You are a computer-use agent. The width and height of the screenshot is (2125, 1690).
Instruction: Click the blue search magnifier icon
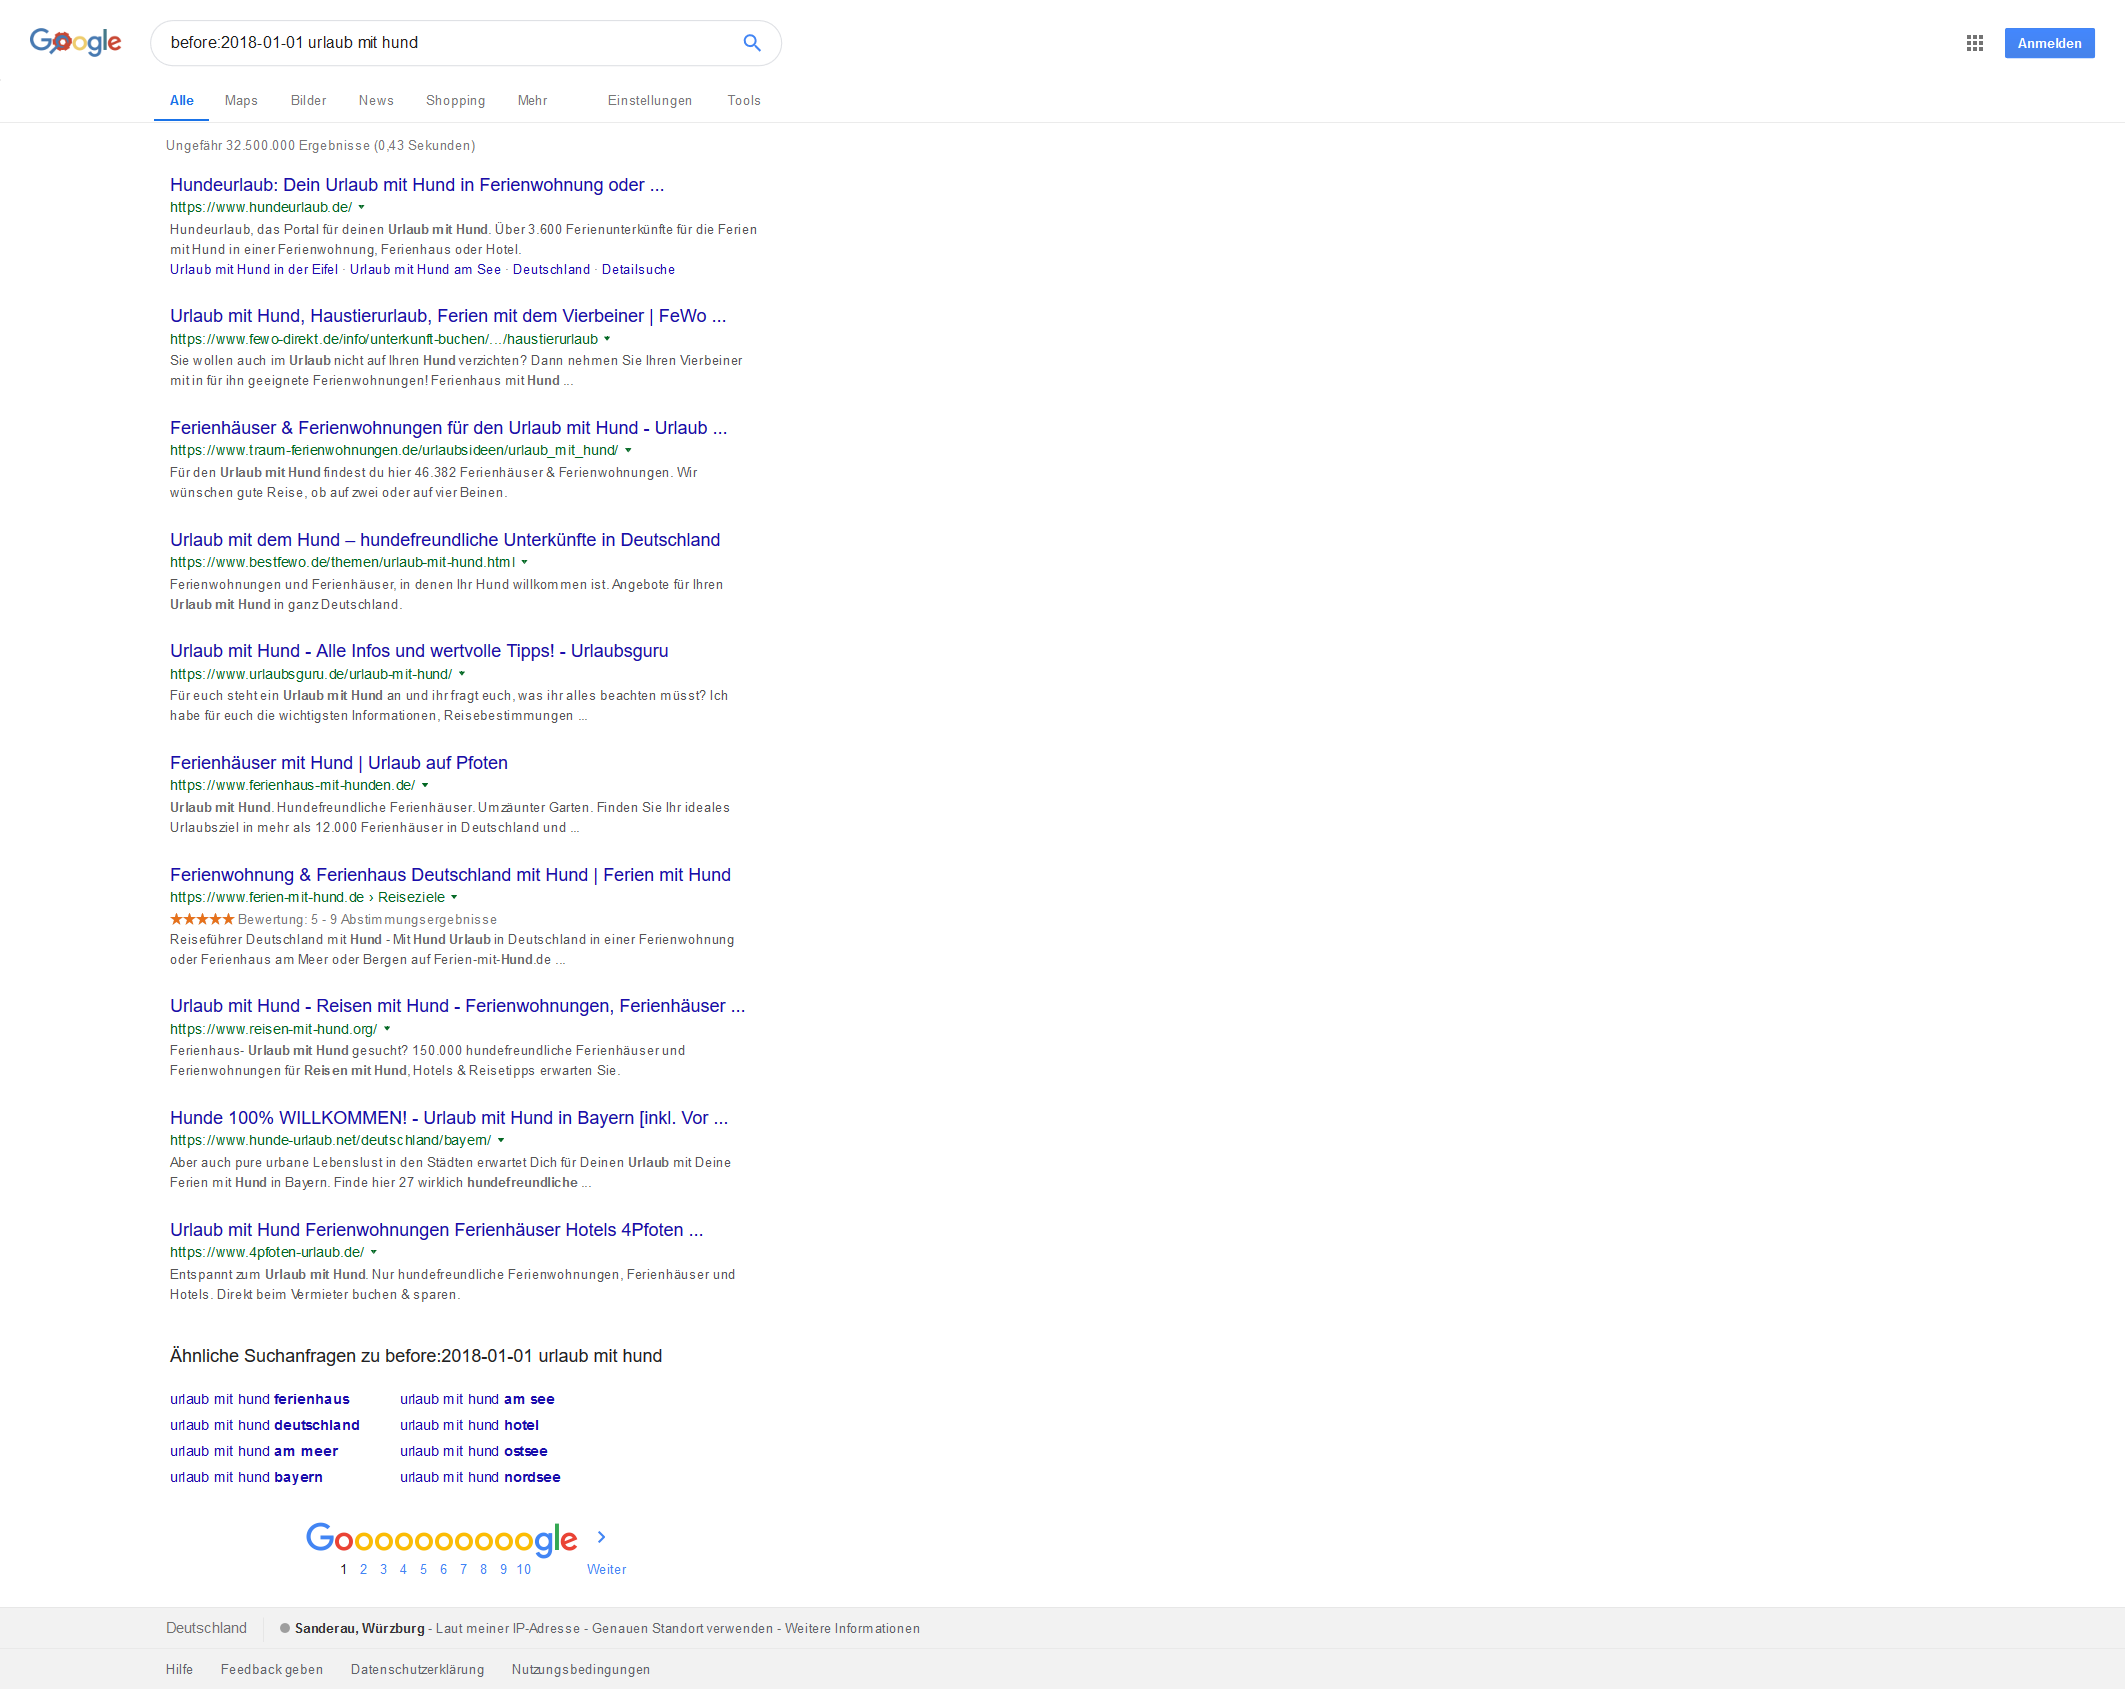pyautogui.click(x=752, y=43)
